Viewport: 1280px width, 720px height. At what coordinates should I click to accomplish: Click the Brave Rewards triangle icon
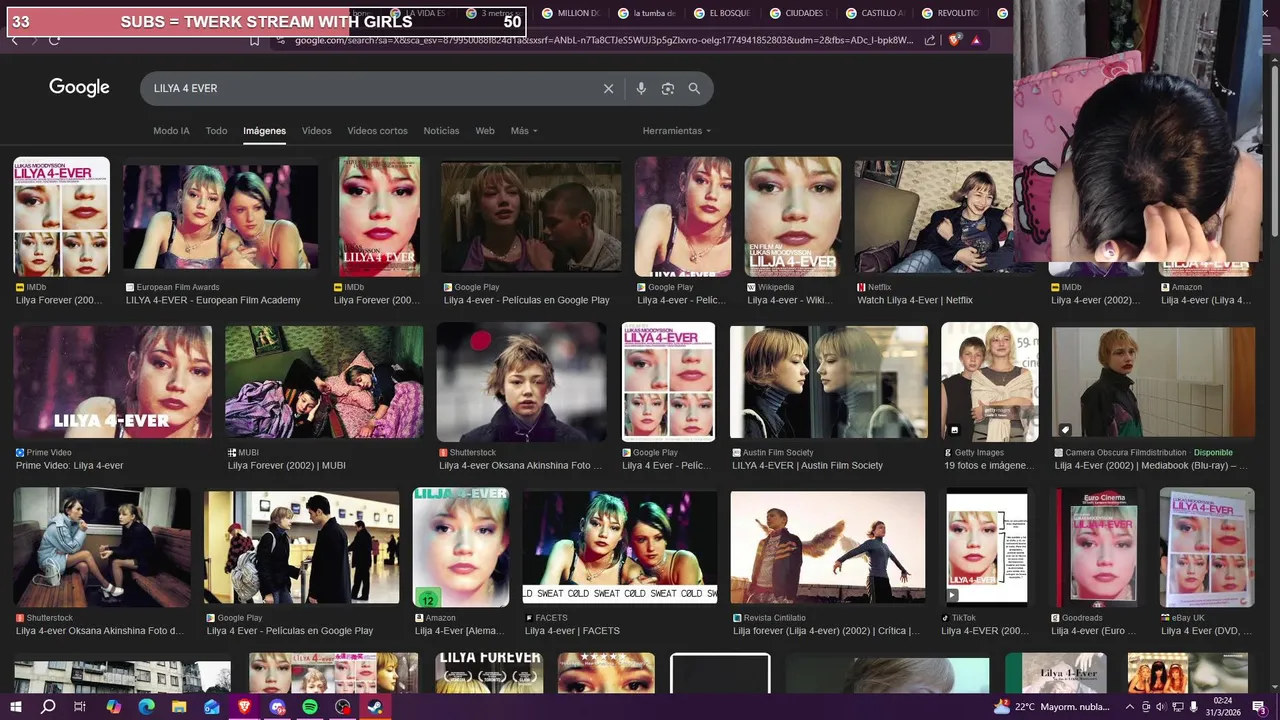point(976,40)
